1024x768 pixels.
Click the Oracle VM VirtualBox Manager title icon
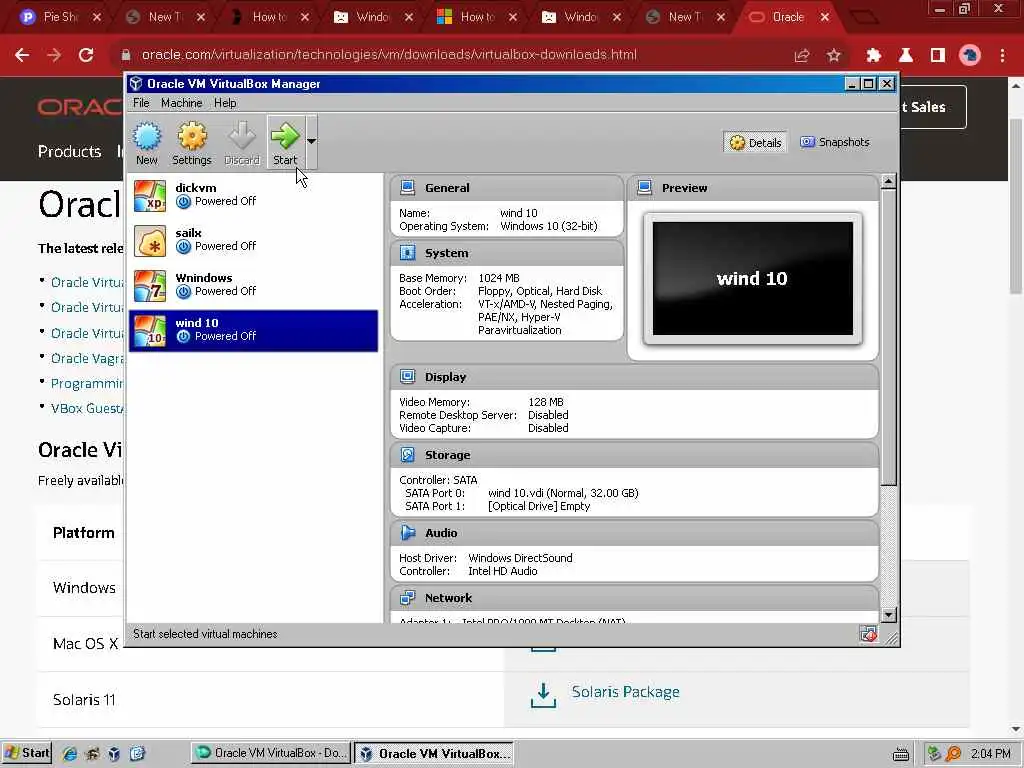136,84
